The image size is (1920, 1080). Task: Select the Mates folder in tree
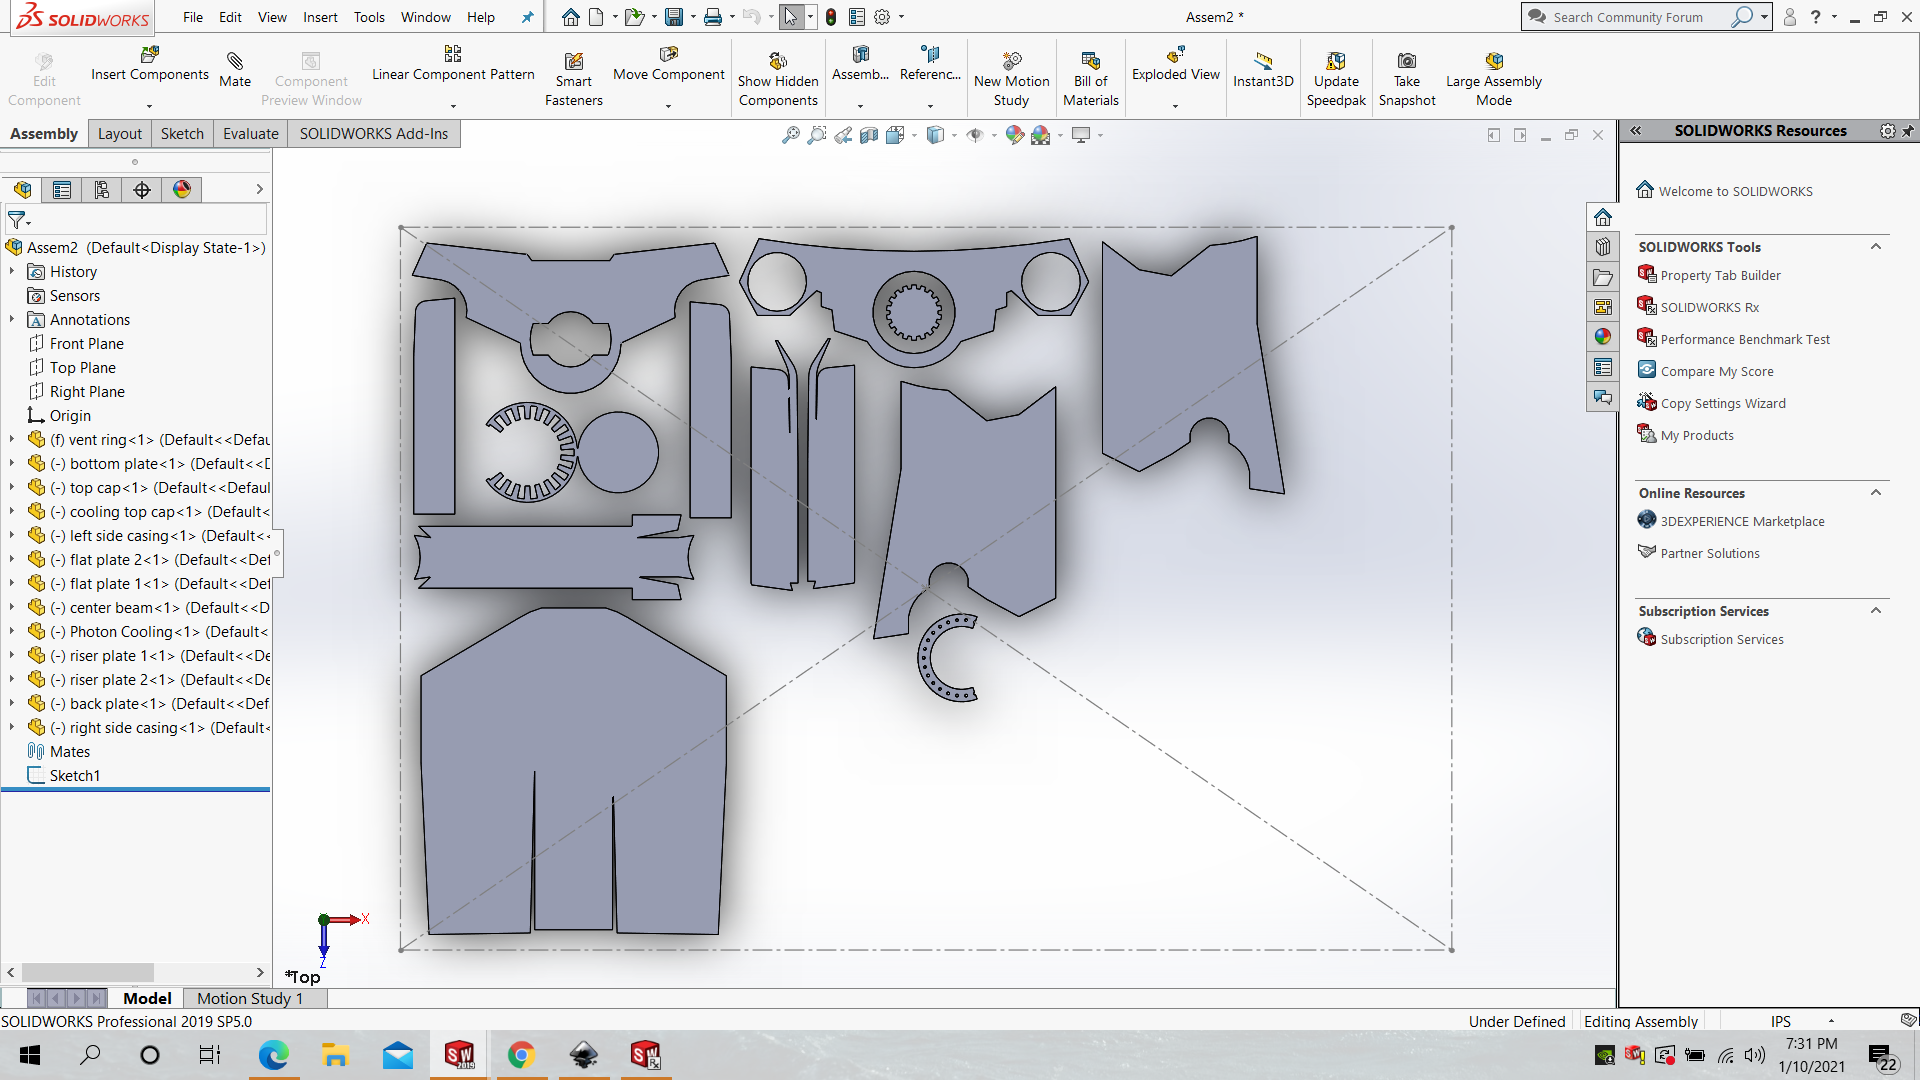tap(70, 752)
